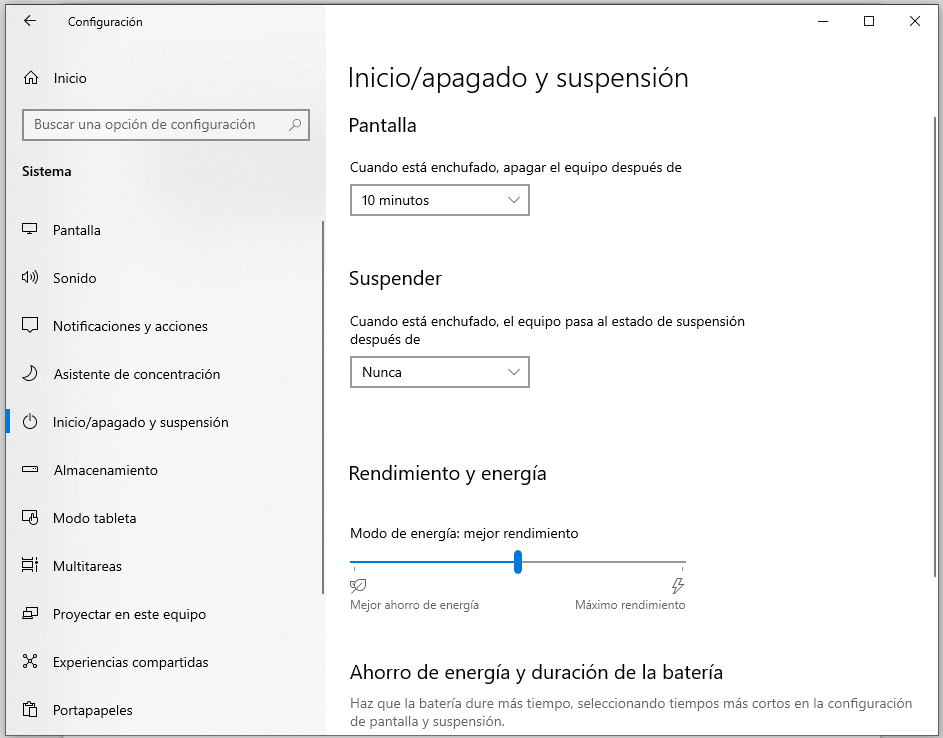Viewport: 943px width, 738px height.
Task: Click the Notificaciones speech bubble icon
Action: (29, 325)
